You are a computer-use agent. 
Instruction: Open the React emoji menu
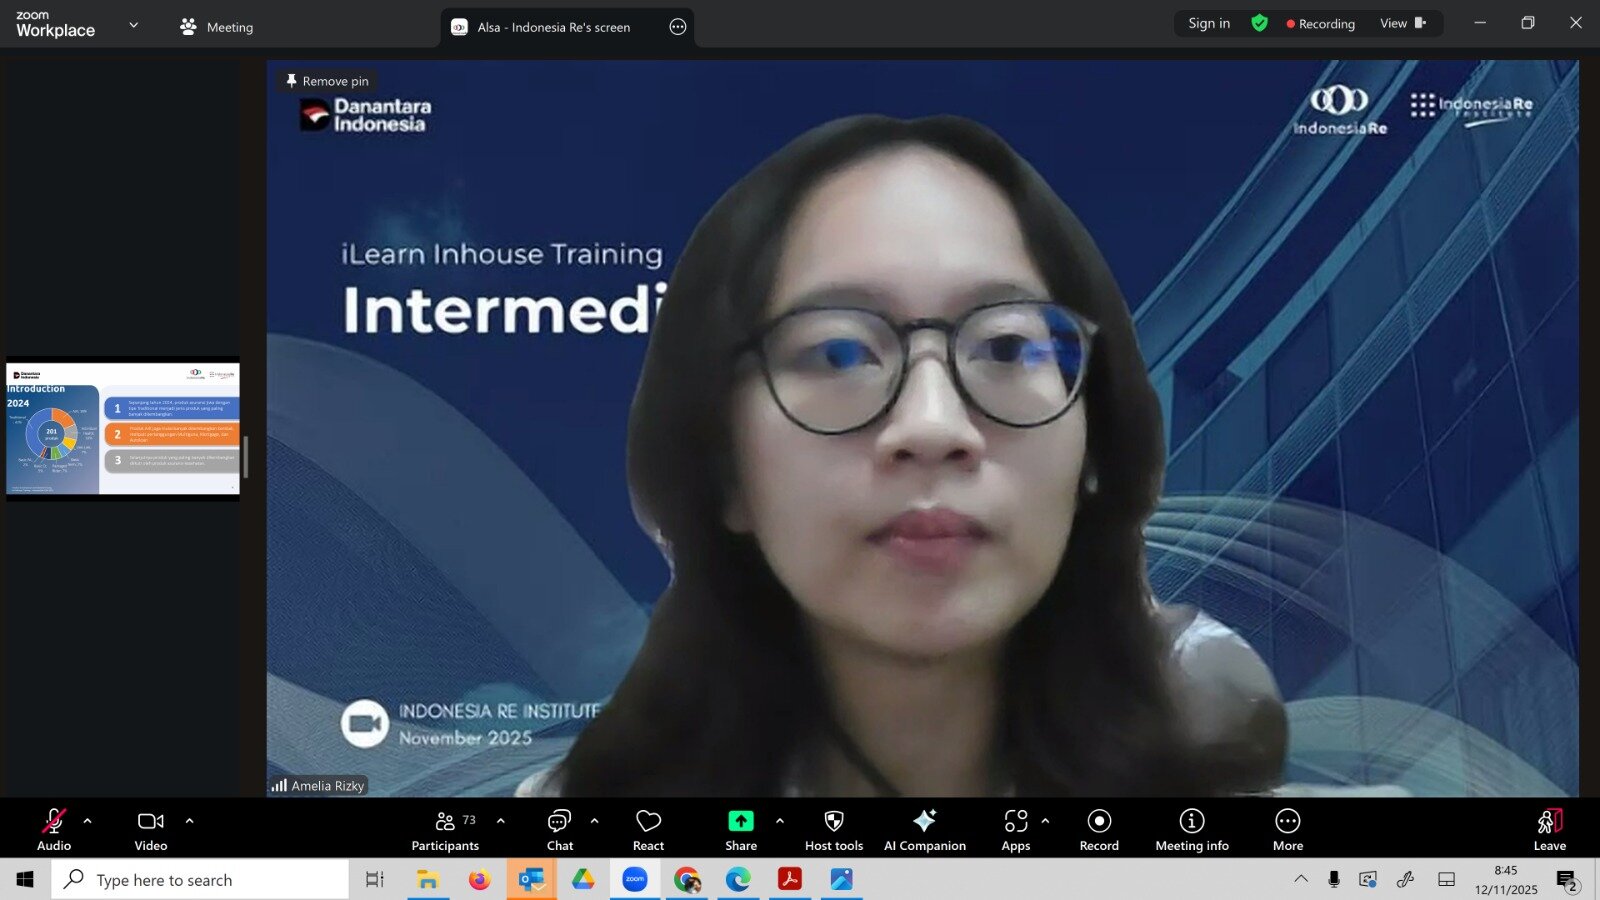[x=648, y=829]
